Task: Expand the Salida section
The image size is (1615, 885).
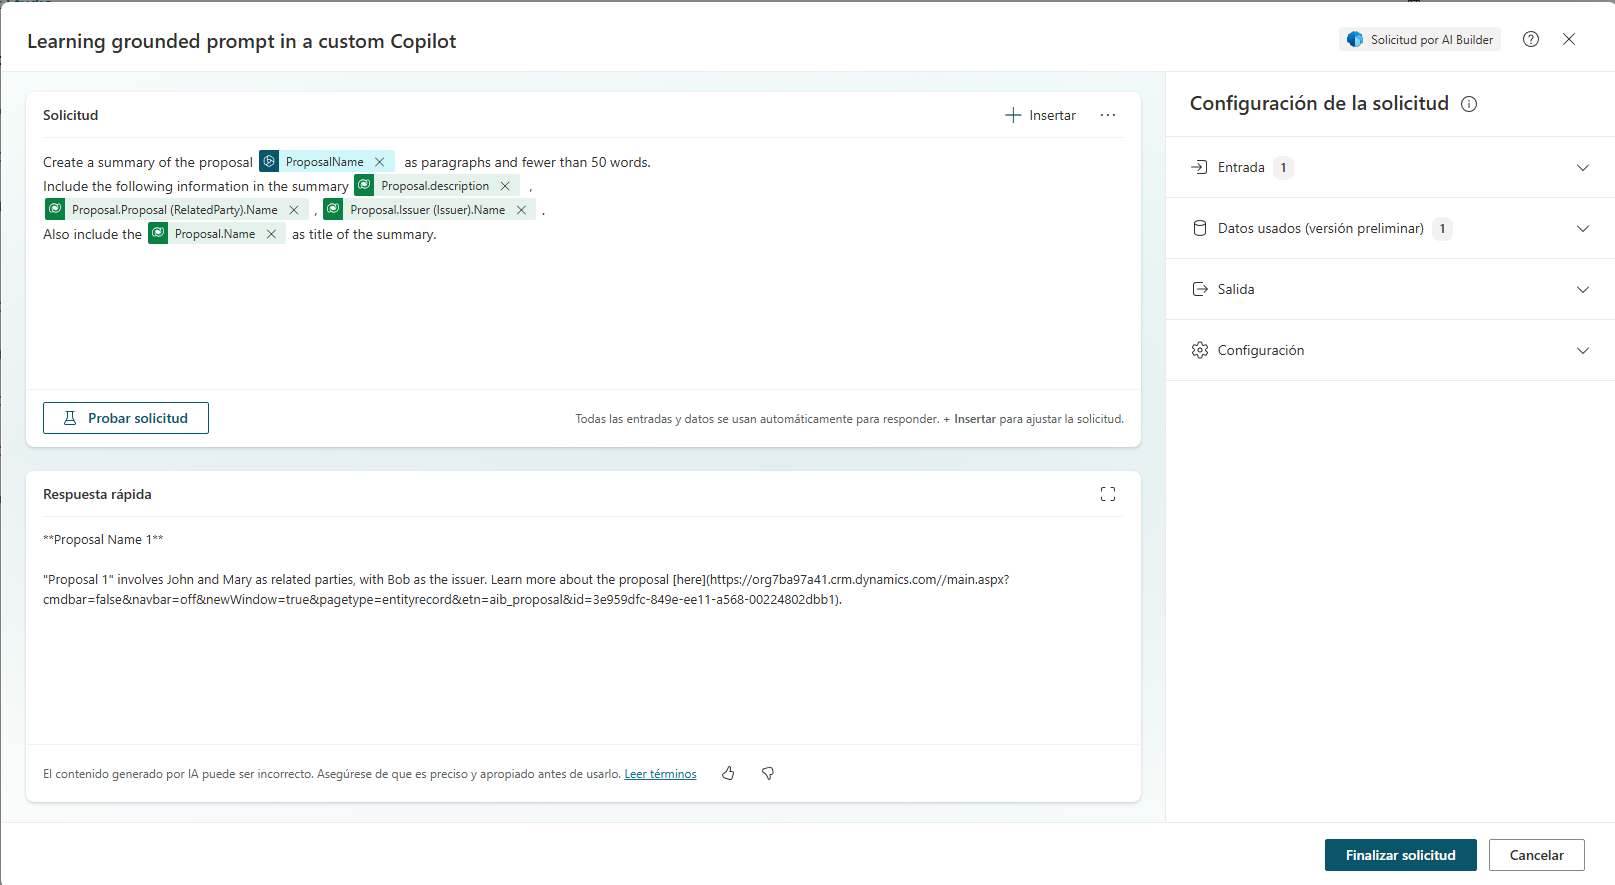Action: click(x=1390, y=289)
